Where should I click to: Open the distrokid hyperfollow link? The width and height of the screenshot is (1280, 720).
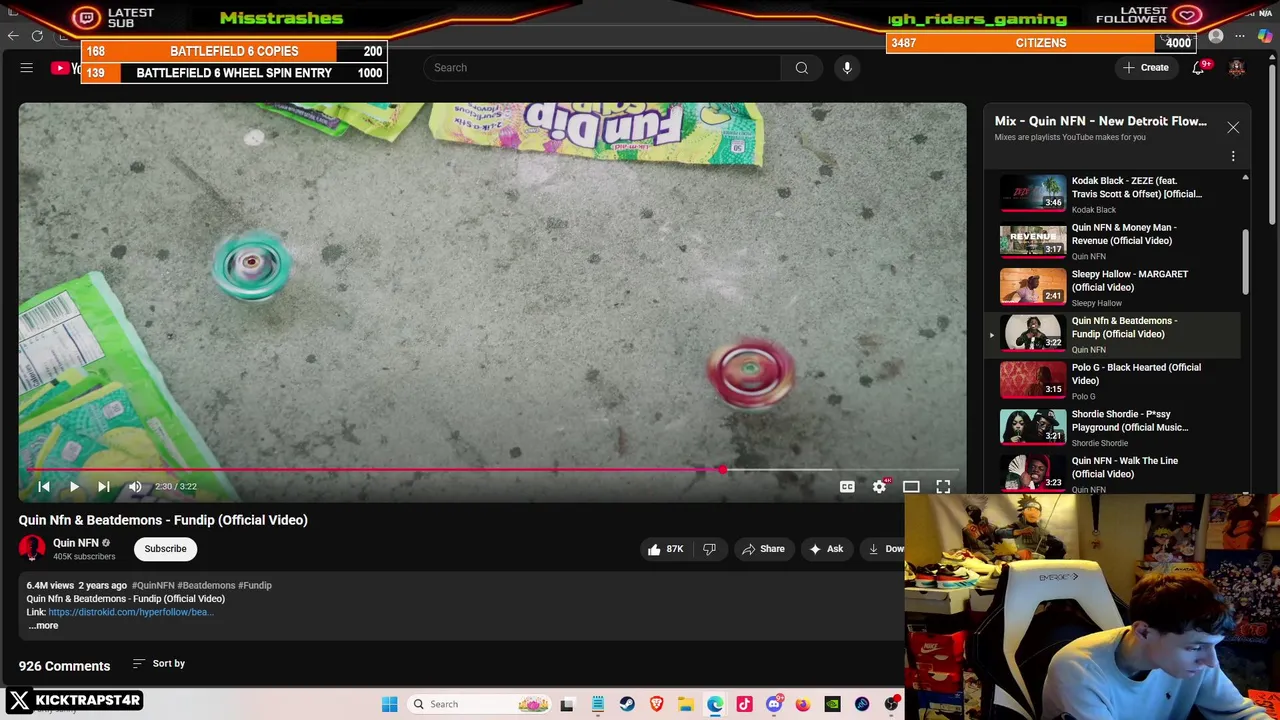[131, 612]
